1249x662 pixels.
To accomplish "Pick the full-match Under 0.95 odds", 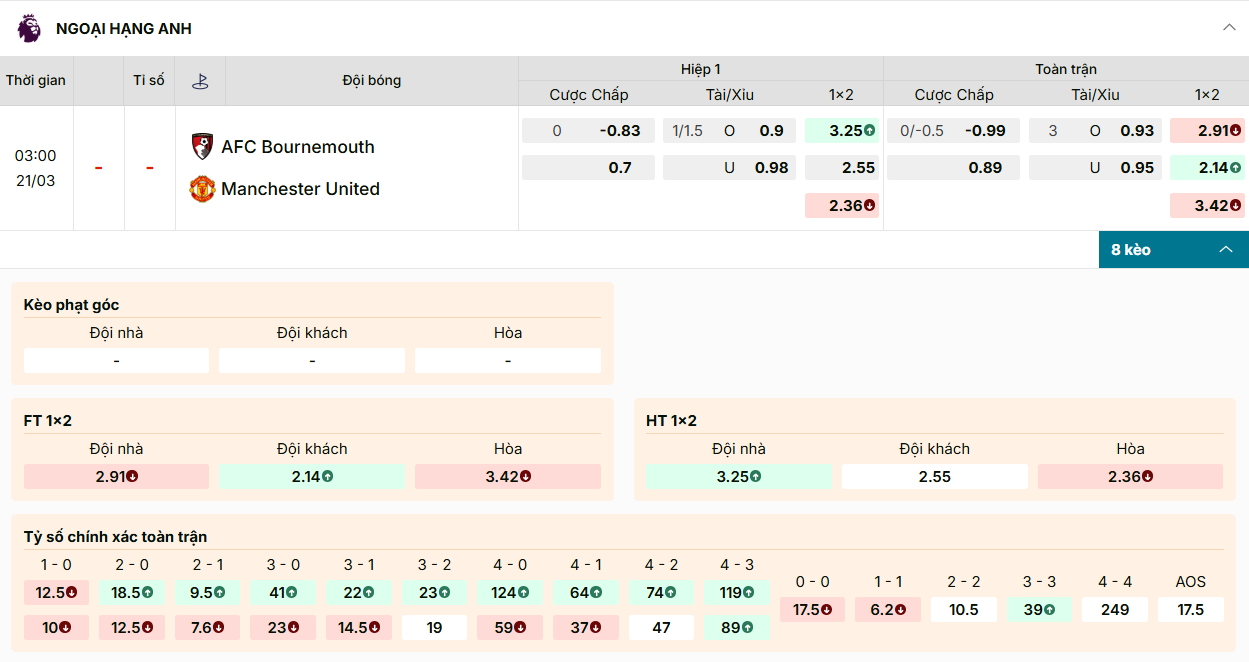I will 1137,168.
